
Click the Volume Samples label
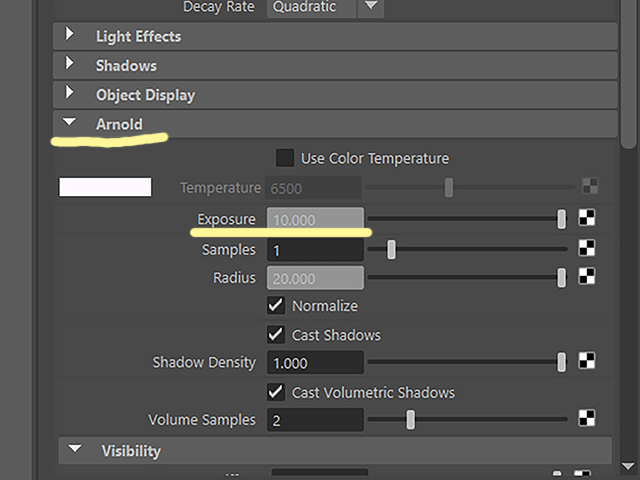point(202,420)
